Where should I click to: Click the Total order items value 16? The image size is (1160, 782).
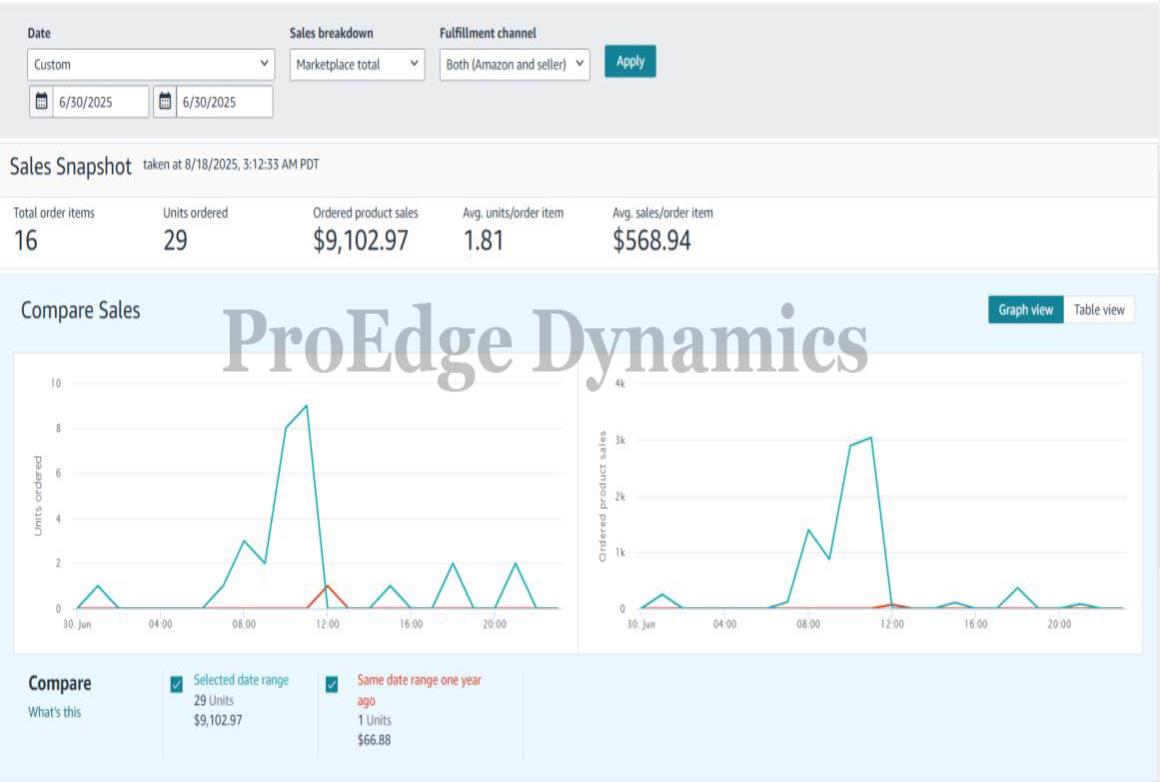(x=26, y=240)
